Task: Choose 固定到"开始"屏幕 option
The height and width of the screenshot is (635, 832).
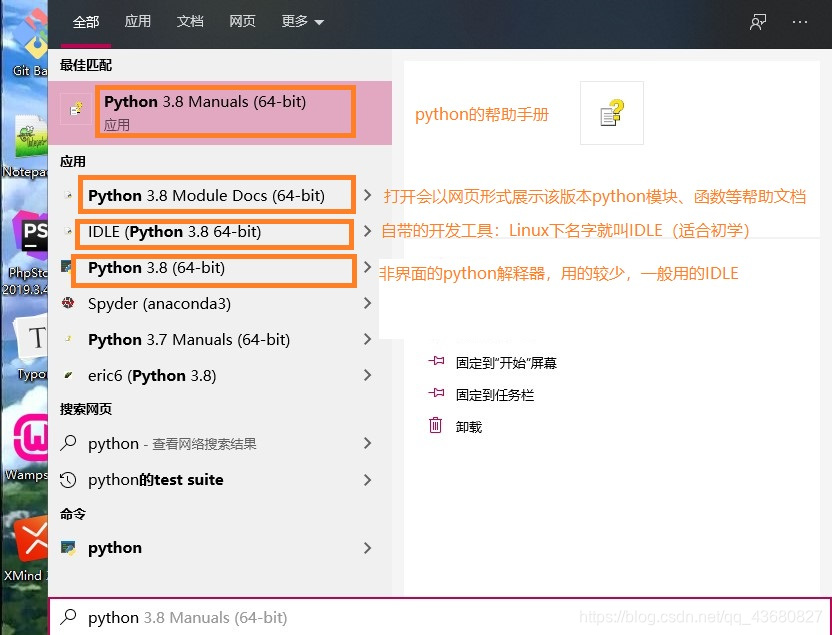Action: pyautogui.click(x=506, y=363)
